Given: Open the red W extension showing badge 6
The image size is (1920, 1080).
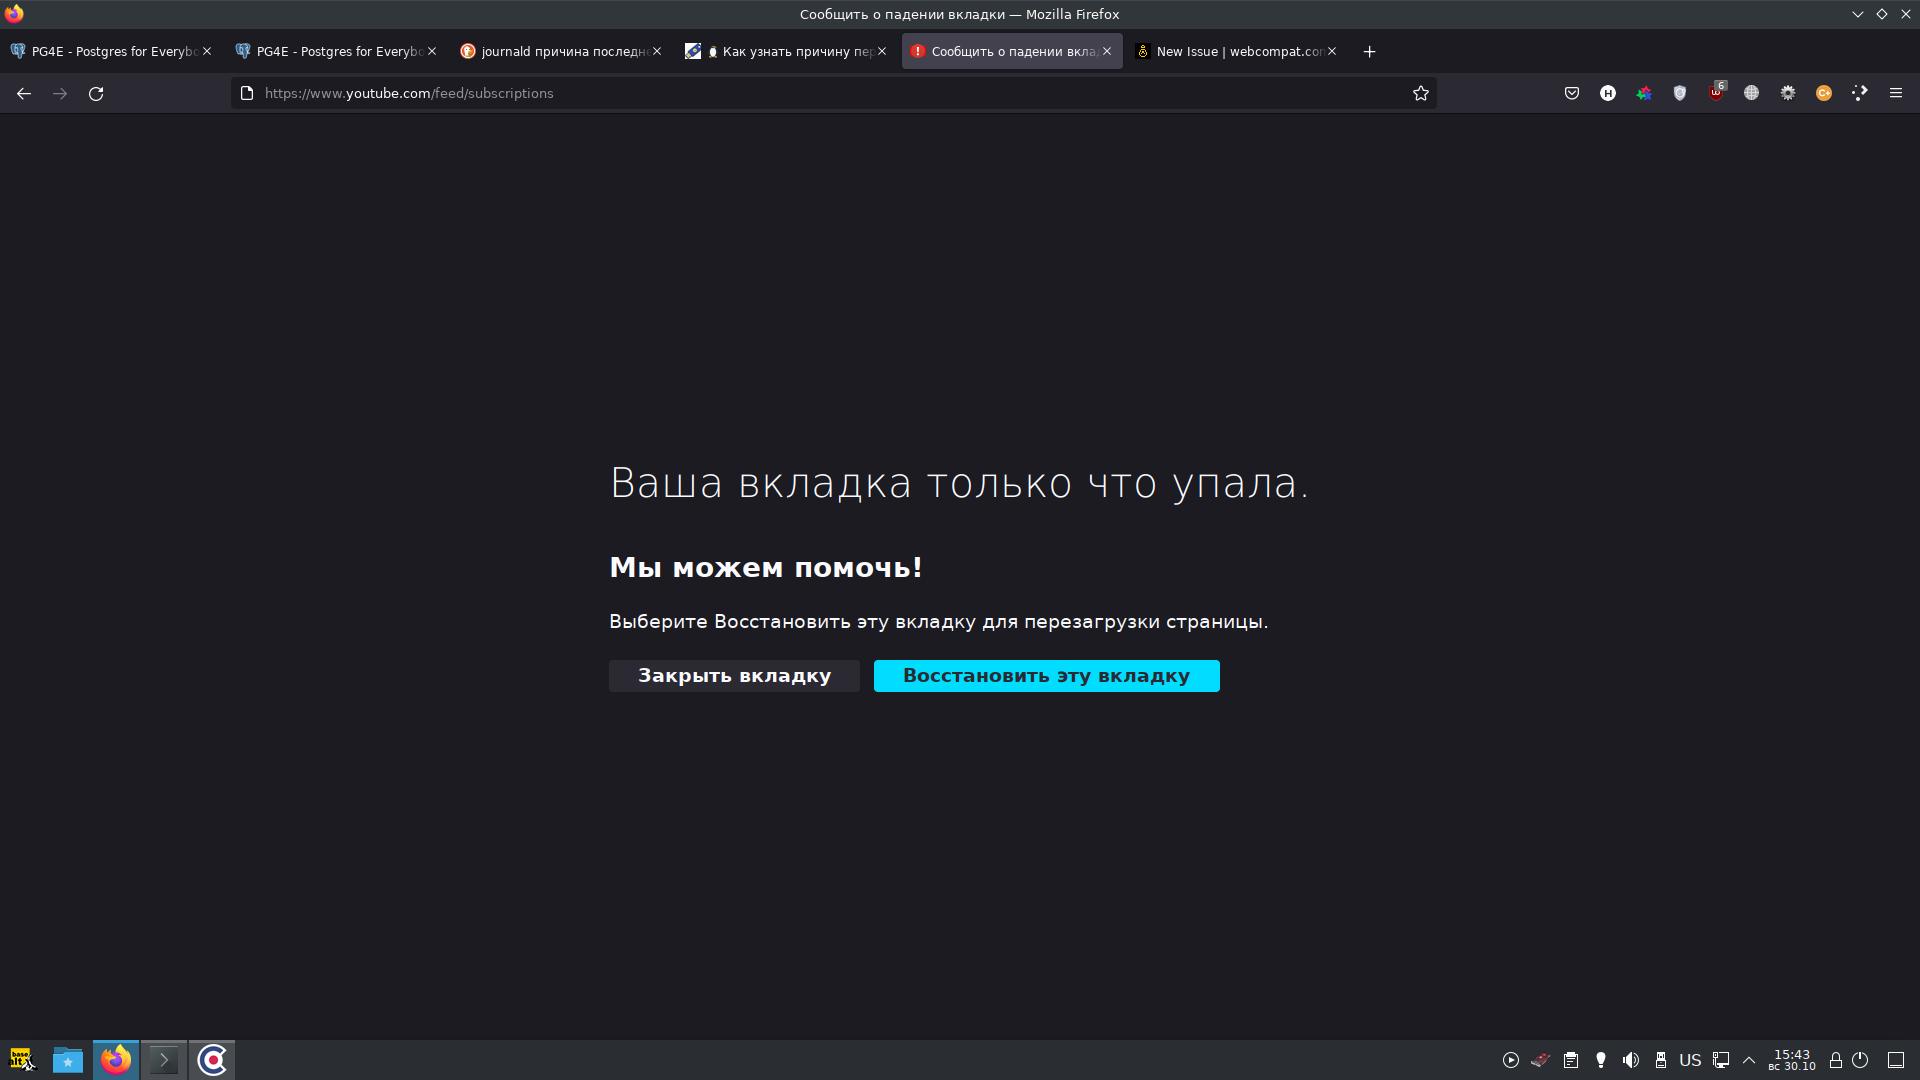Looking at the screenshot, I should pos(1717,93).
